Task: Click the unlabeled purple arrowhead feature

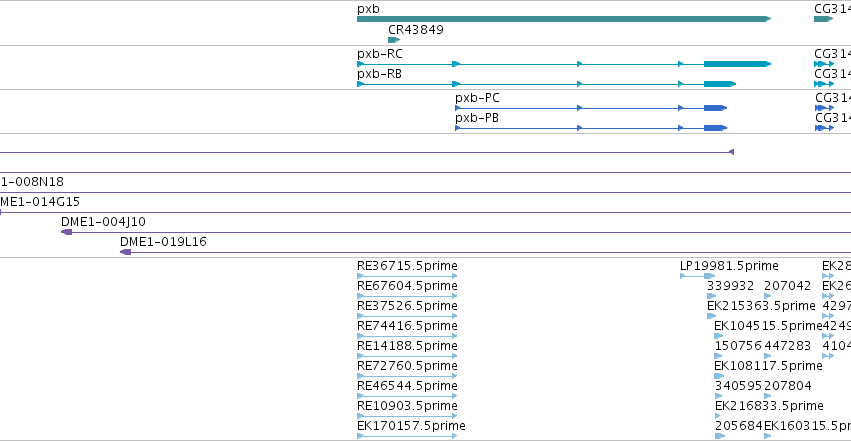Action: (731, 152)
